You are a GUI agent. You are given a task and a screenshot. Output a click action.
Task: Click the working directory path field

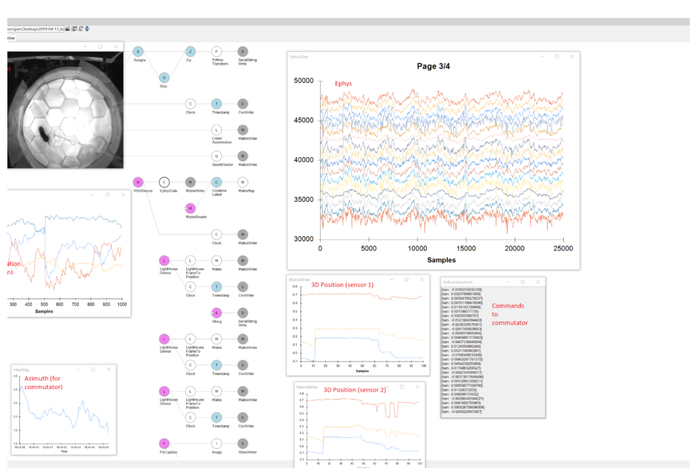click(x=36, y=29)
